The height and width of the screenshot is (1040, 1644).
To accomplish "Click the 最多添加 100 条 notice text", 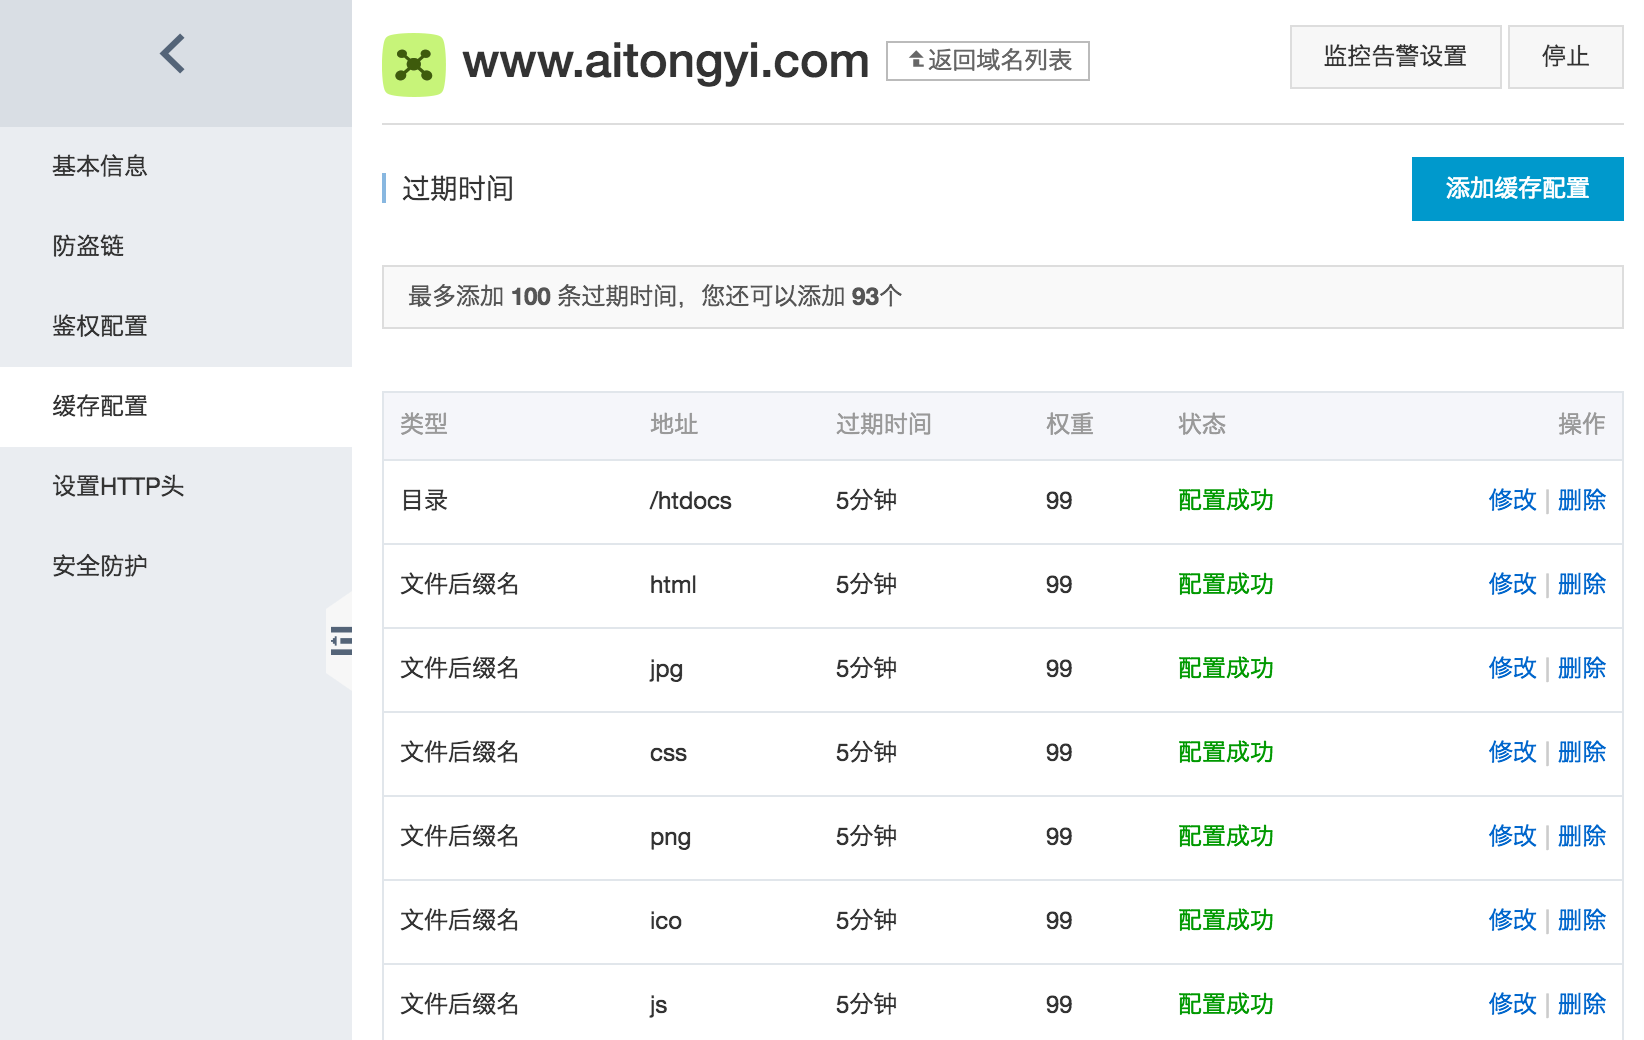I will pyautogui.click(x=655, y=296).
